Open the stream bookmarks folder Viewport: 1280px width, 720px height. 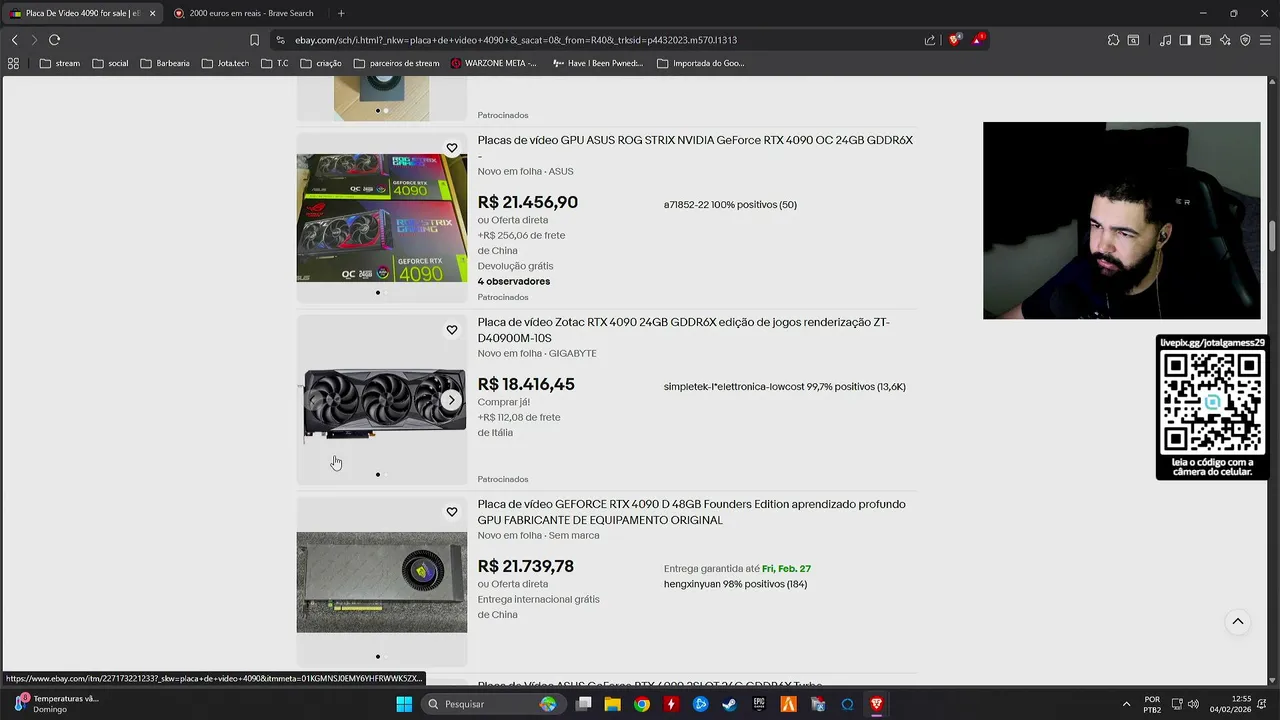(60, 63)
